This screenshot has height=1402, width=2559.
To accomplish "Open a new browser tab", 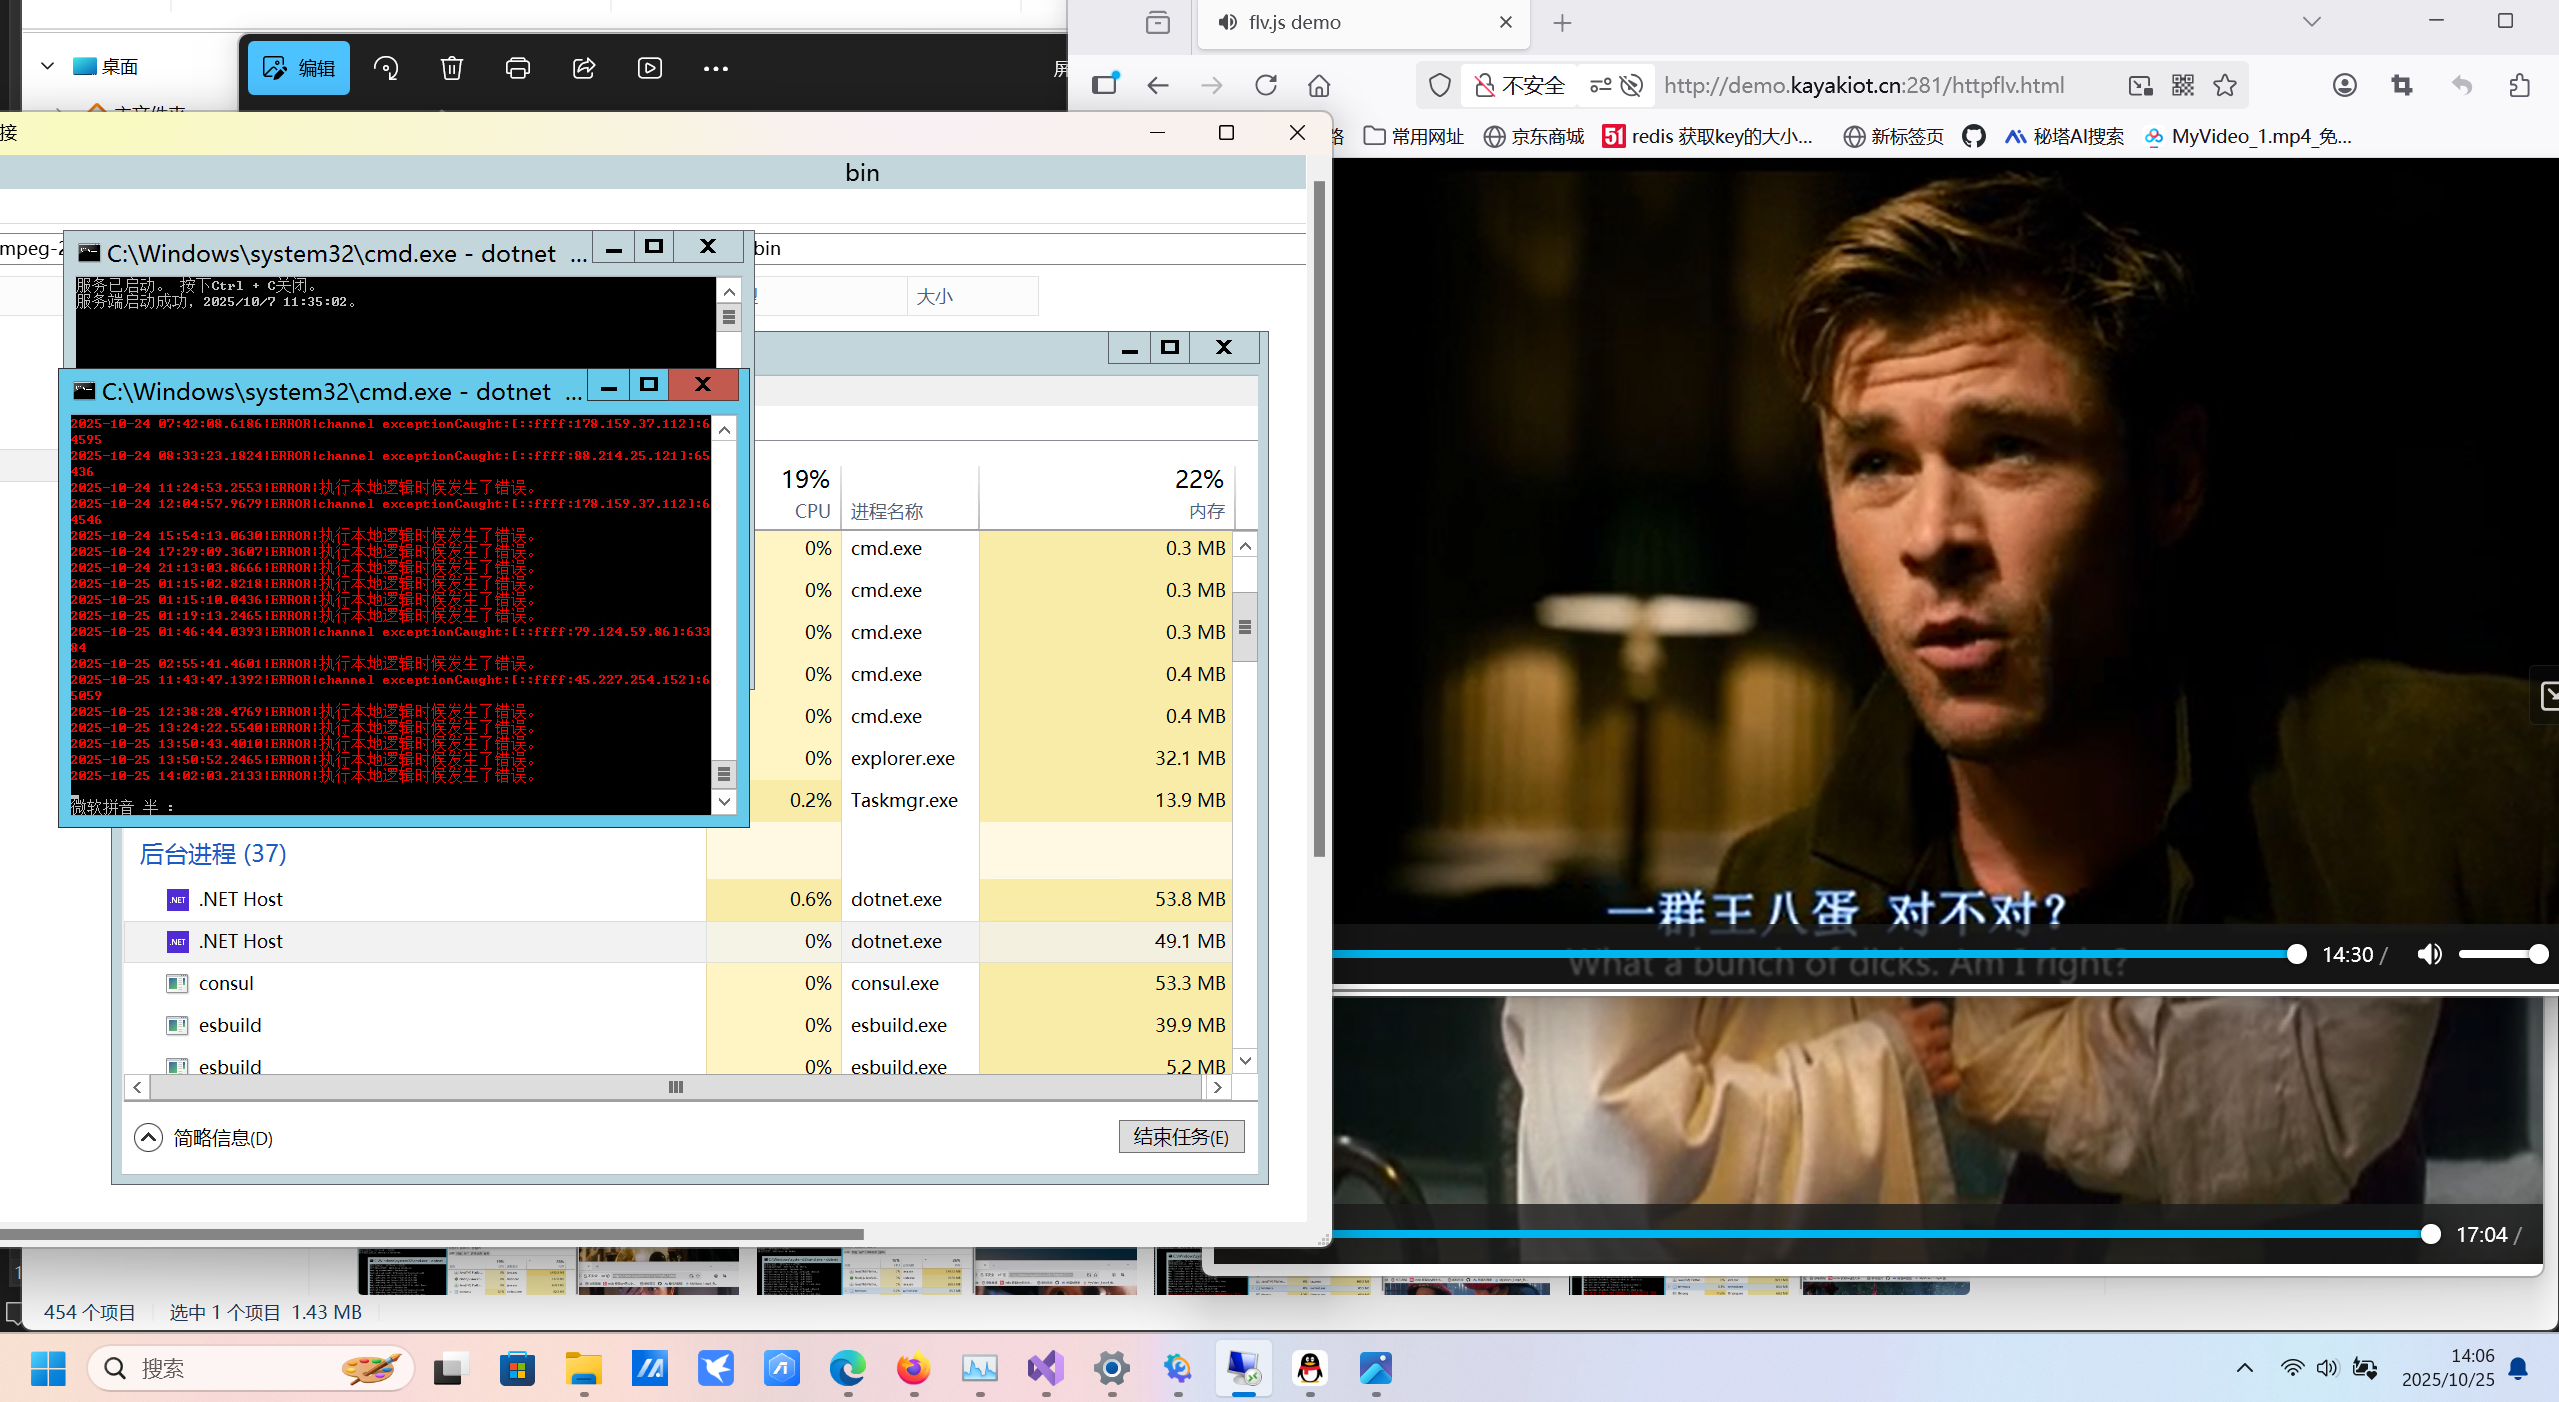I will tap(1562, 22).
